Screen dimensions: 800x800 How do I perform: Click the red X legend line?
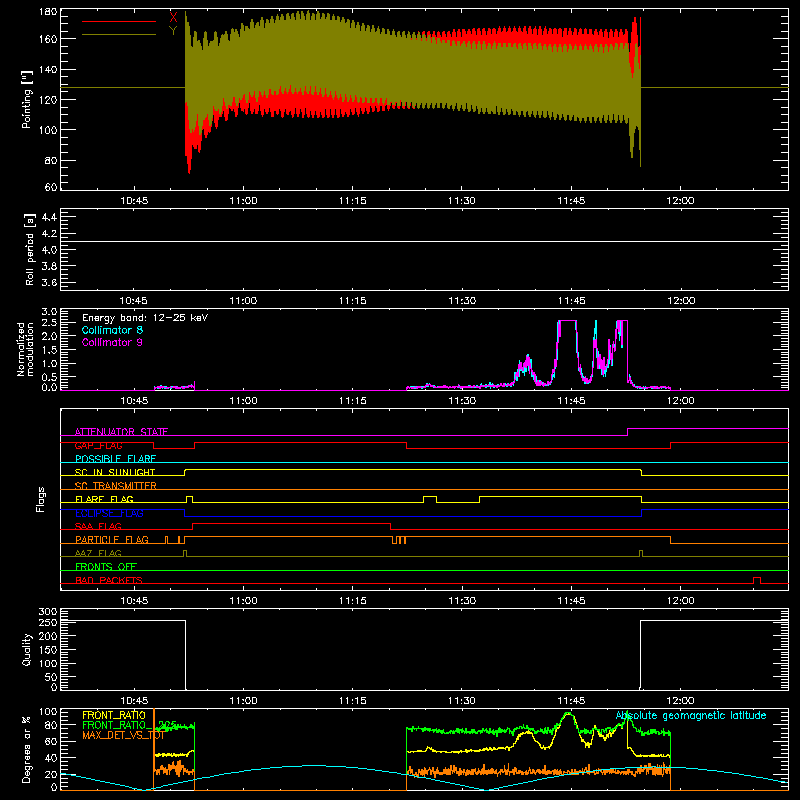118,21
